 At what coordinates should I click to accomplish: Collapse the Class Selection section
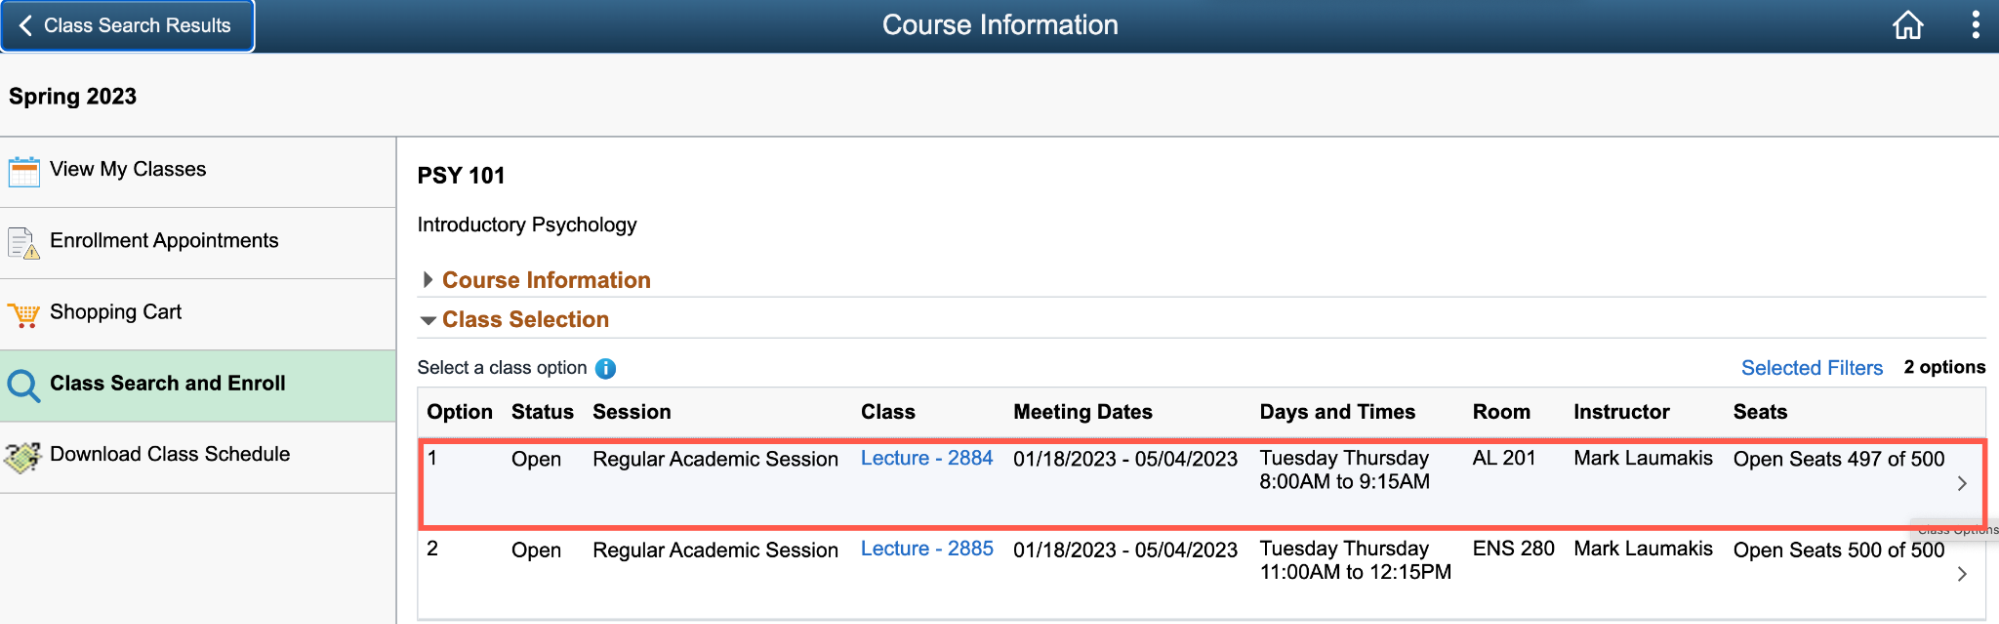pyautogui.click(x=429, y=320)
